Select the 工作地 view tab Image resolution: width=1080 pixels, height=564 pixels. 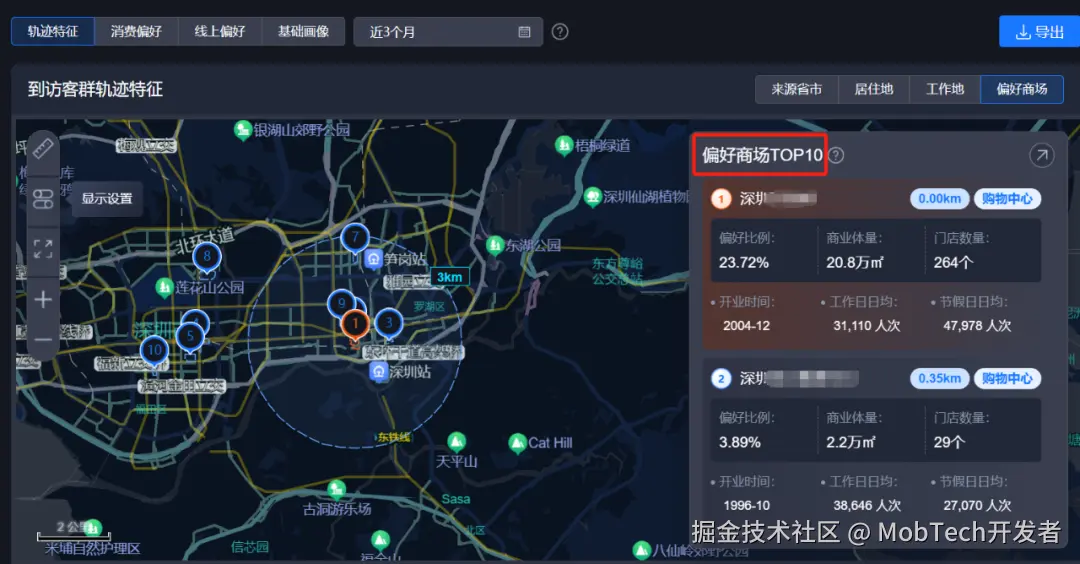[945, 90]
